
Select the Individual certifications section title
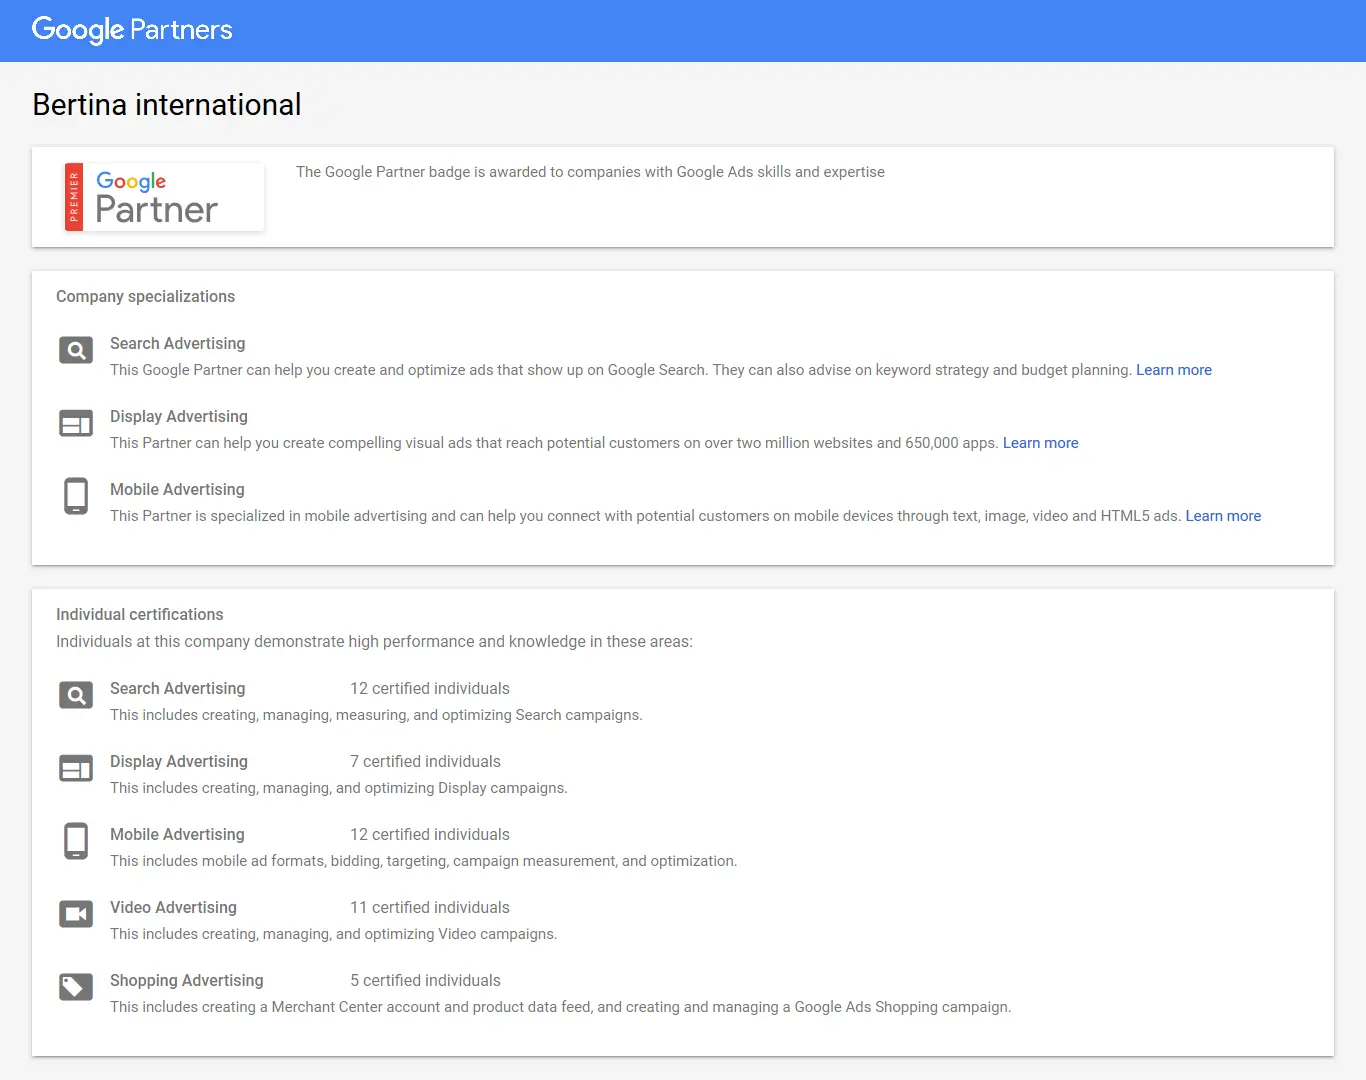tap(139, 615)
